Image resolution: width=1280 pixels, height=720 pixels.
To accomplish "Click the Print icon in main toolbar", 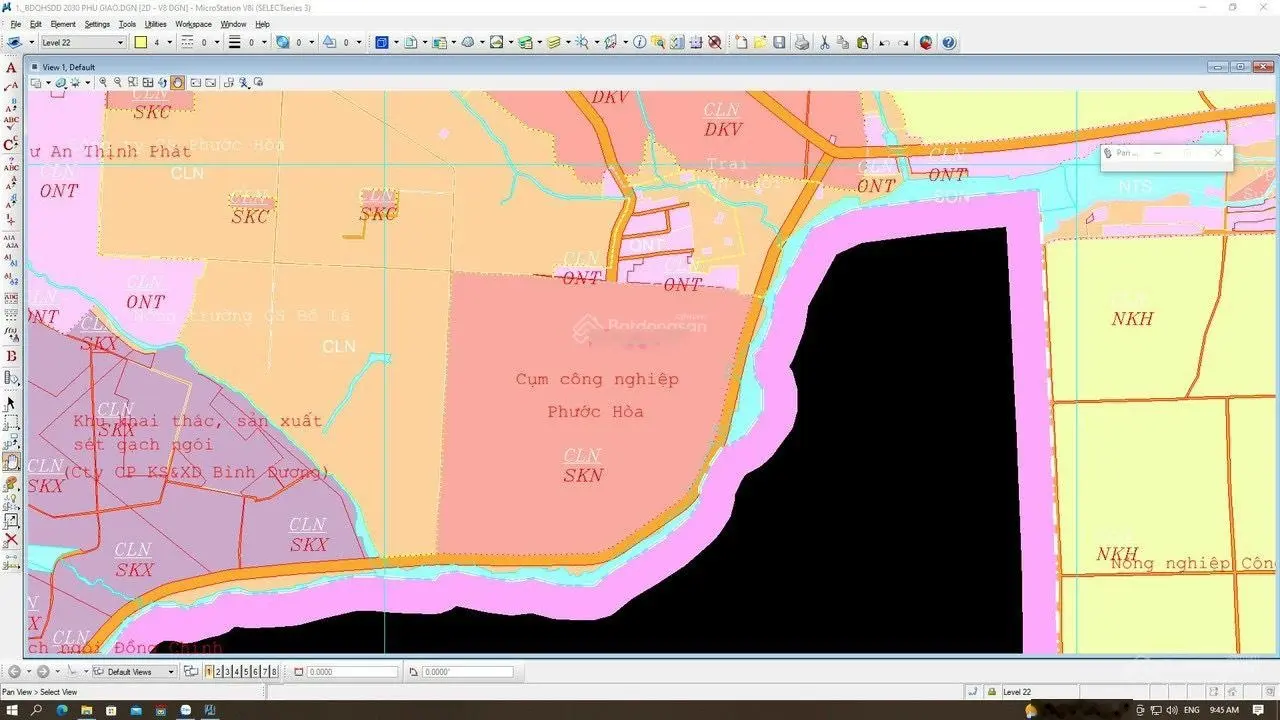I will (x=802, y=43).
